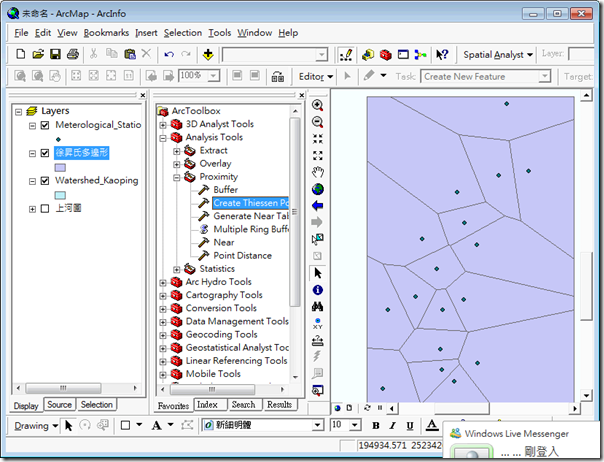Screen dimensions: 604x462
Task: Select the Point Distance tool
Action: point(242,255)
